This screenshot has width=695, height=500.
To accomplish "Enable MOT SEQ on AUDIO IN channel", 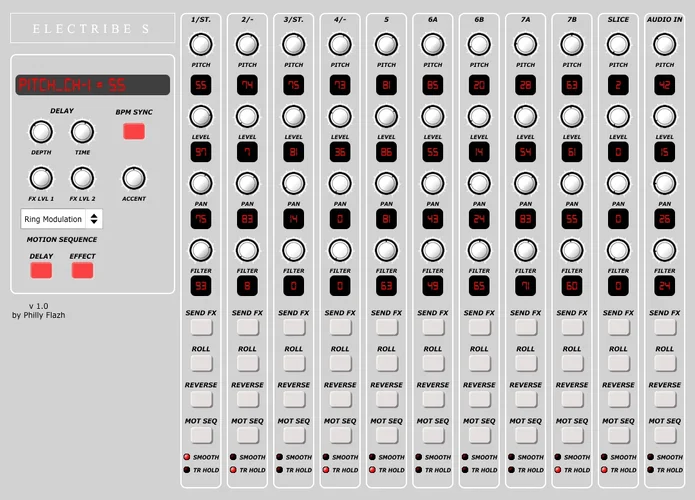I will pos(665,436).
